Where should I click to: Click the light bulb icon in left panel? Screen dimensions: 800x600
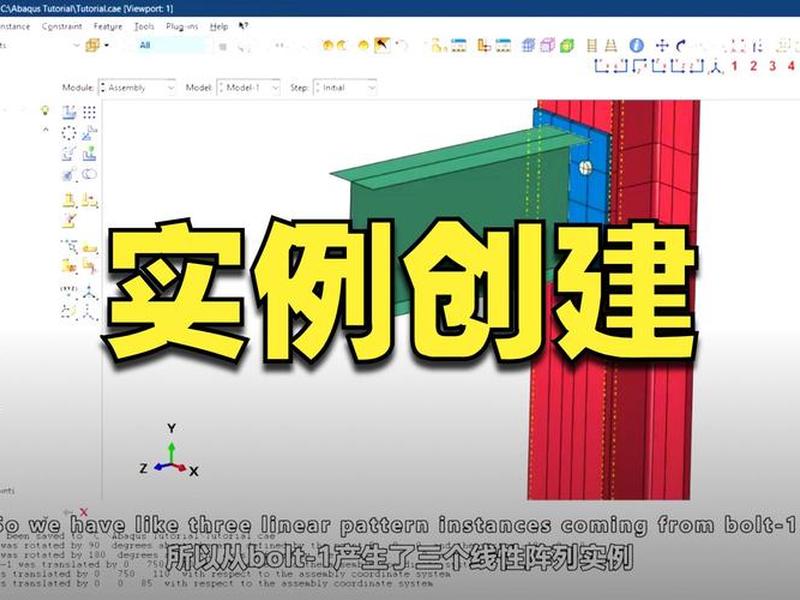pyautogui.click(x=45, y=110)
